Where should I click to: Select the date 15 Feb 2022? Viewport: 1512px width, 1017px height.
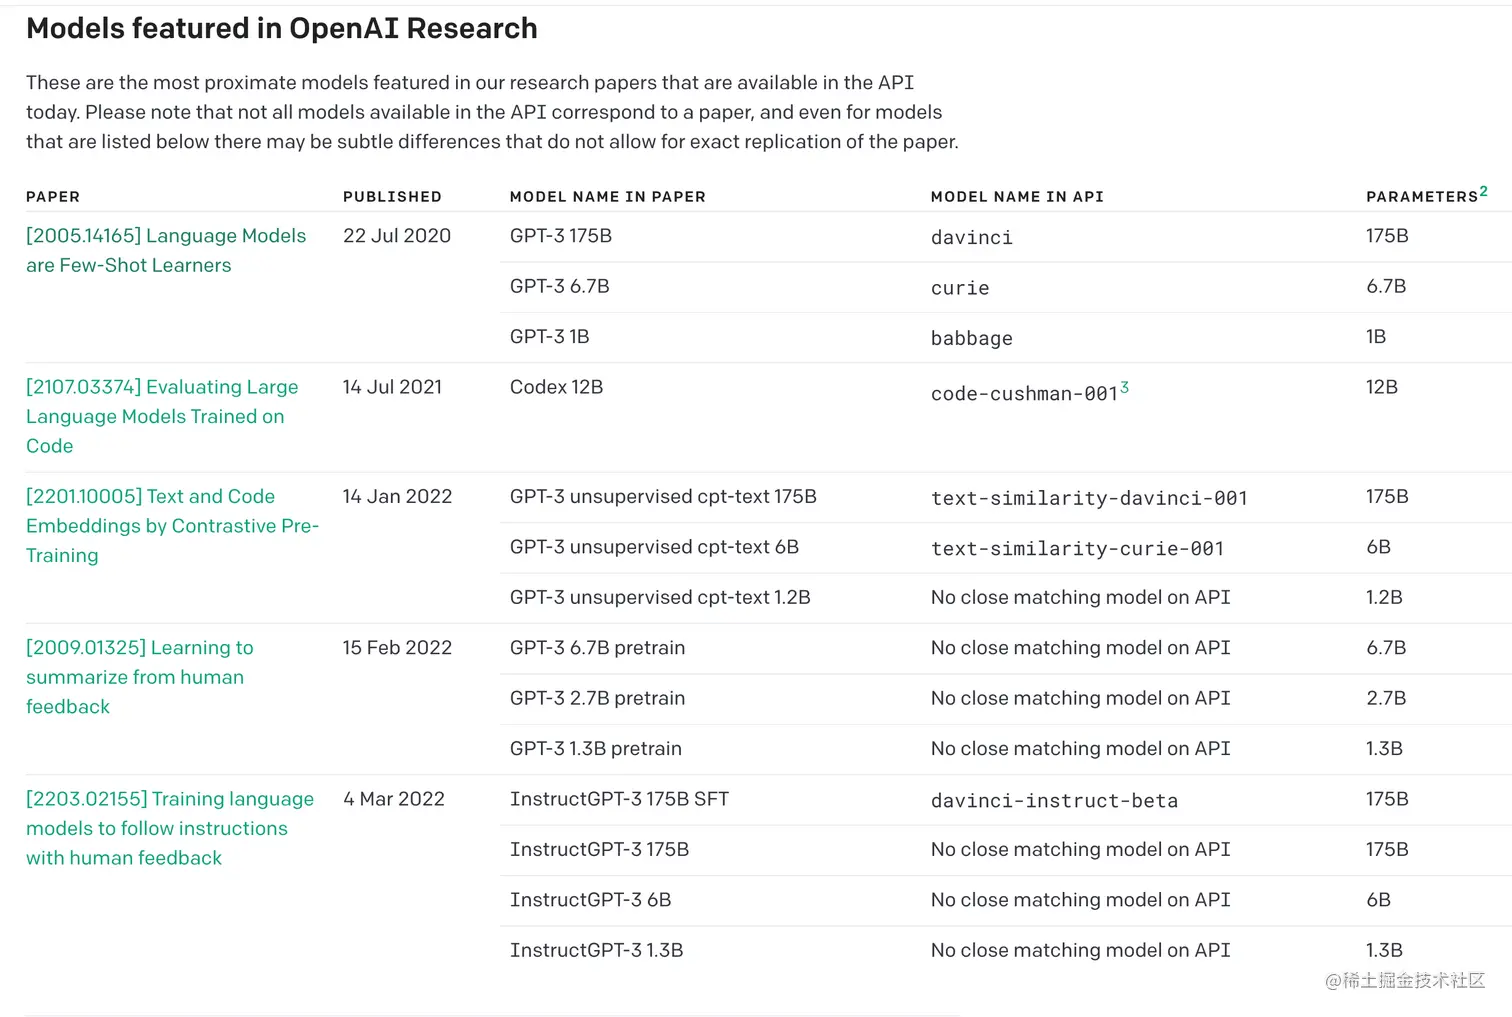(x=397, y=648)
